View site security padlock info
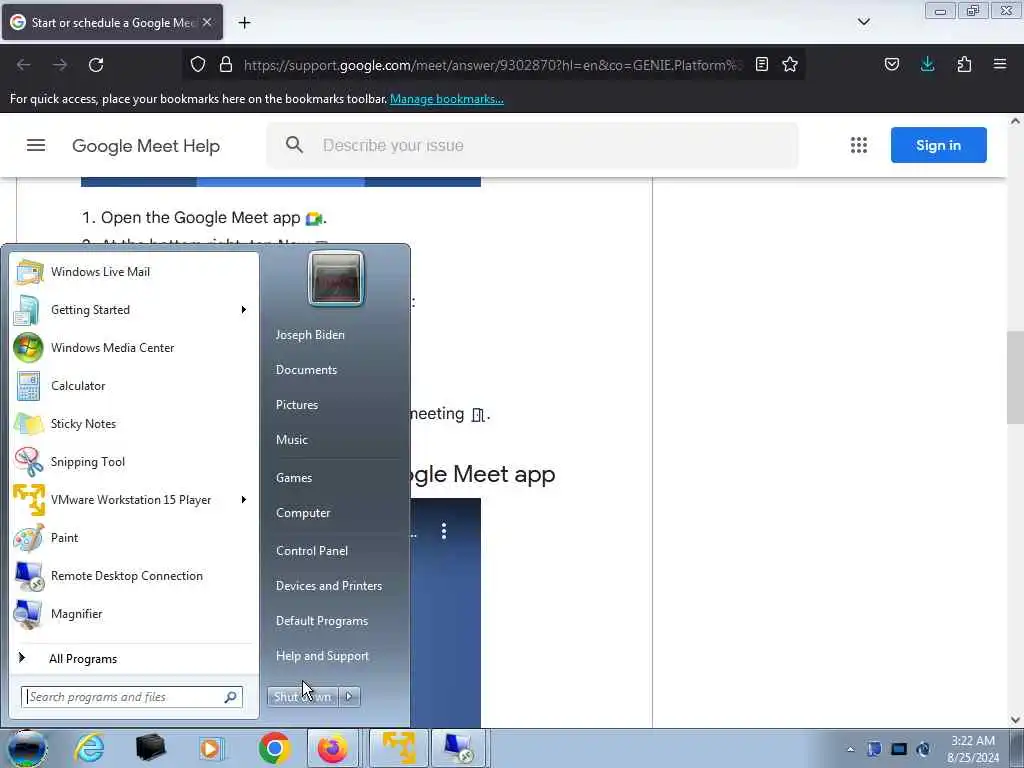Image resolution: width=1024 pixels, height=768 pixels. (226, 65)
